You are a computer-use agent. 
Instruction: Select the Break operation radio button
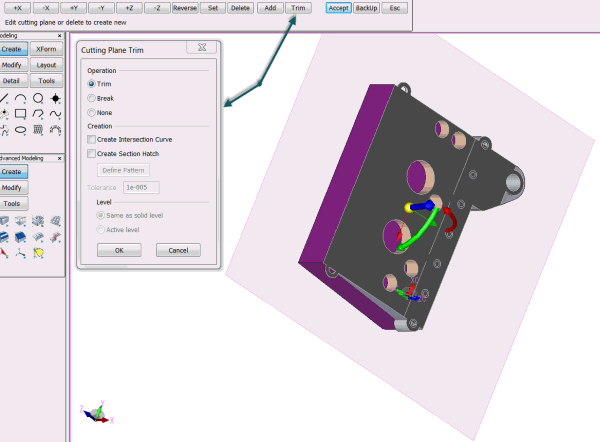(92, 98)
